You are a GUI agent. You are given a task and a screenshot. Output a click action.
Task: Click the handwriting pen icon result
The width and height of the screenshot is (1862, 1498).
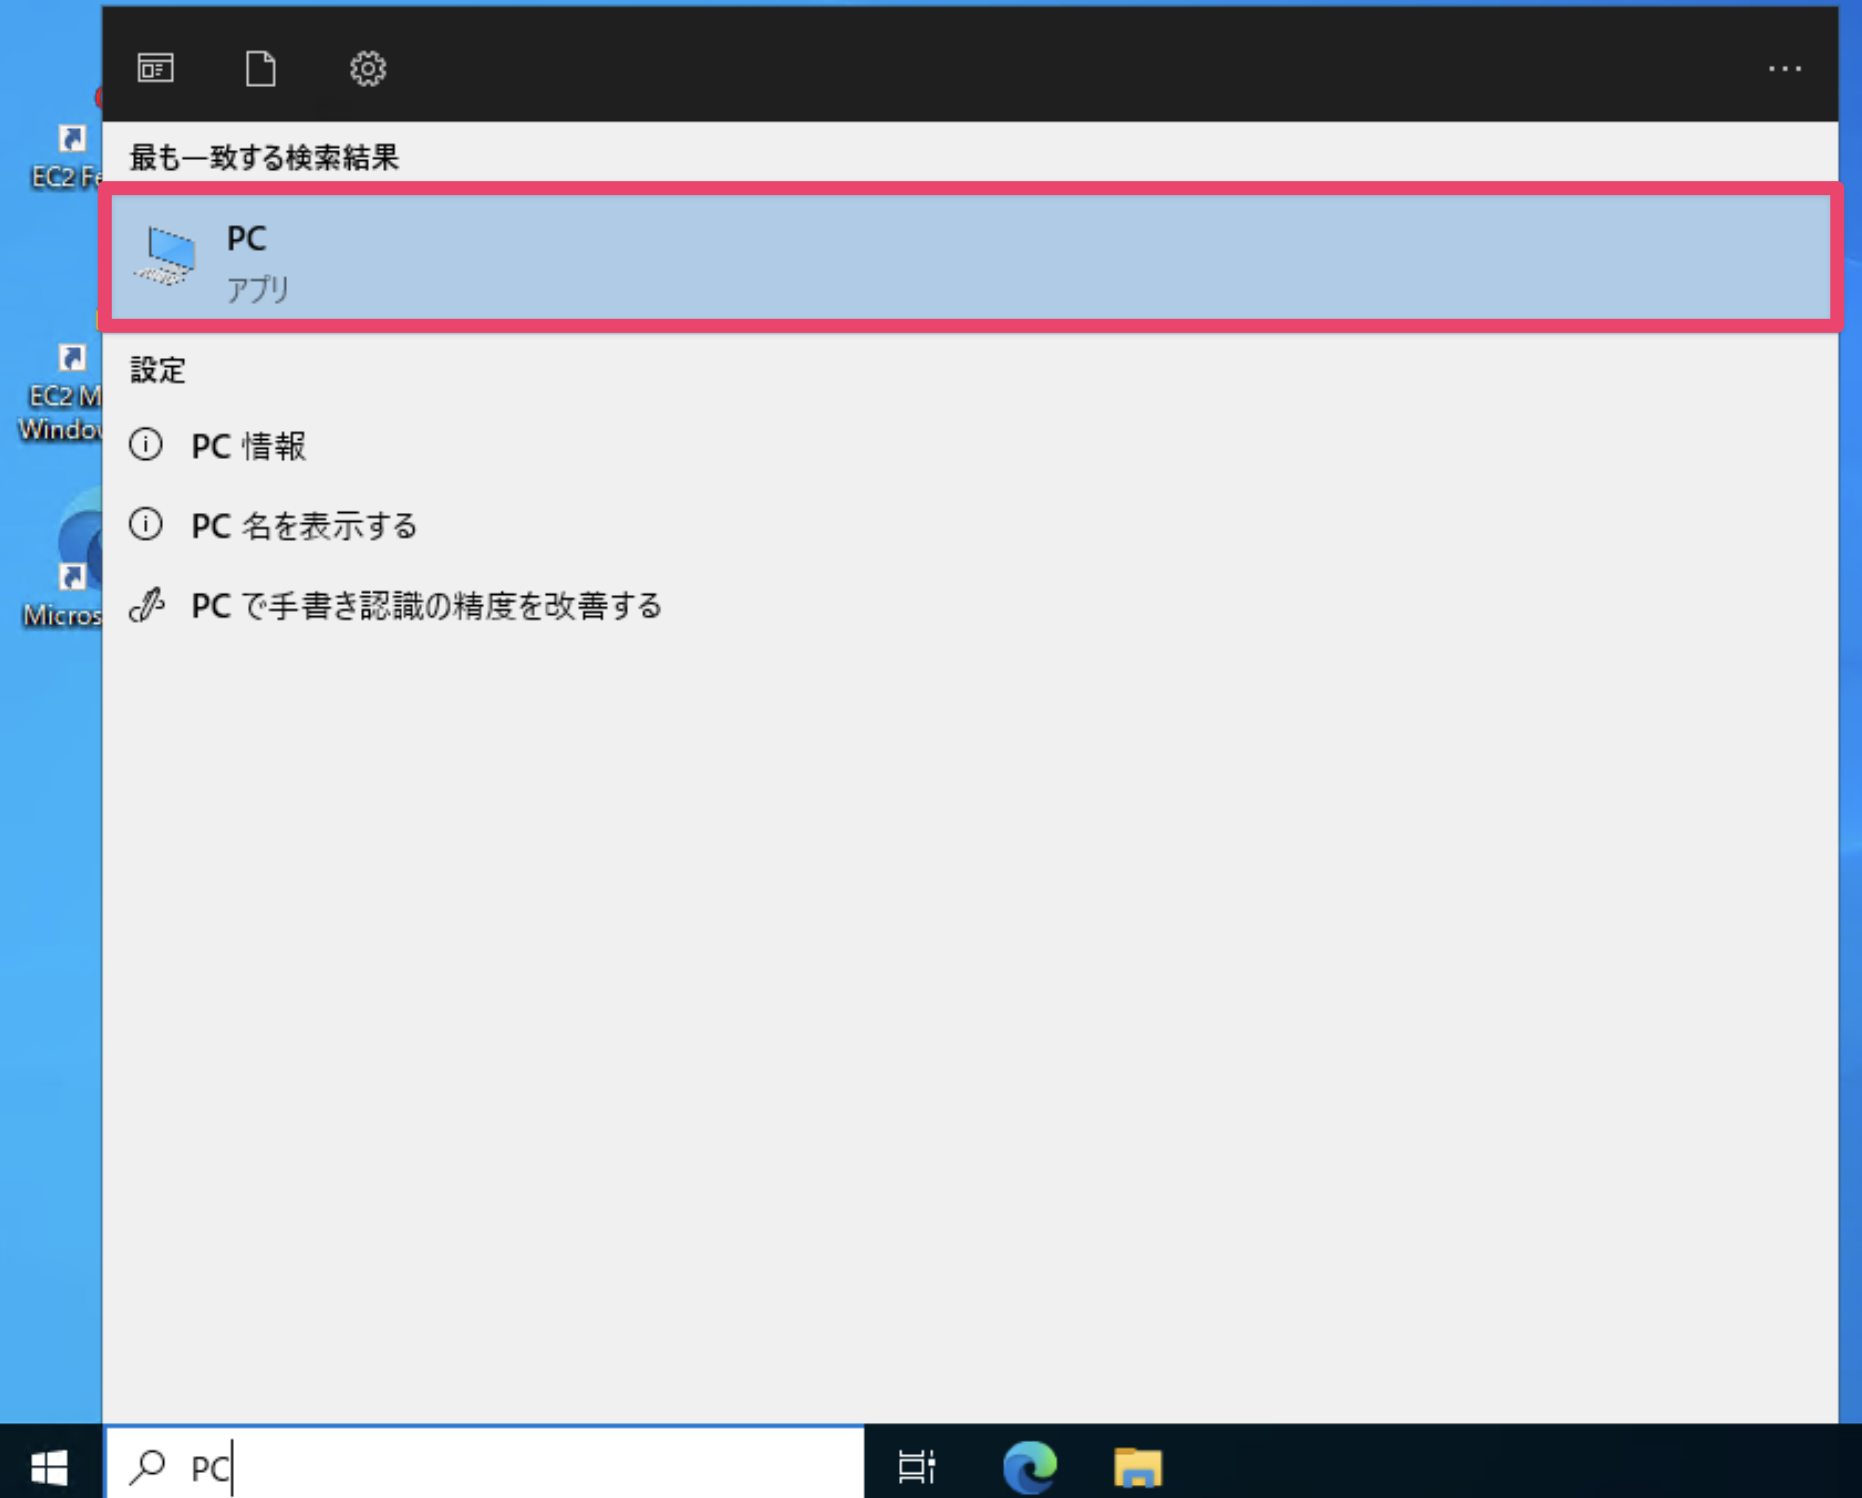[147, 604]
